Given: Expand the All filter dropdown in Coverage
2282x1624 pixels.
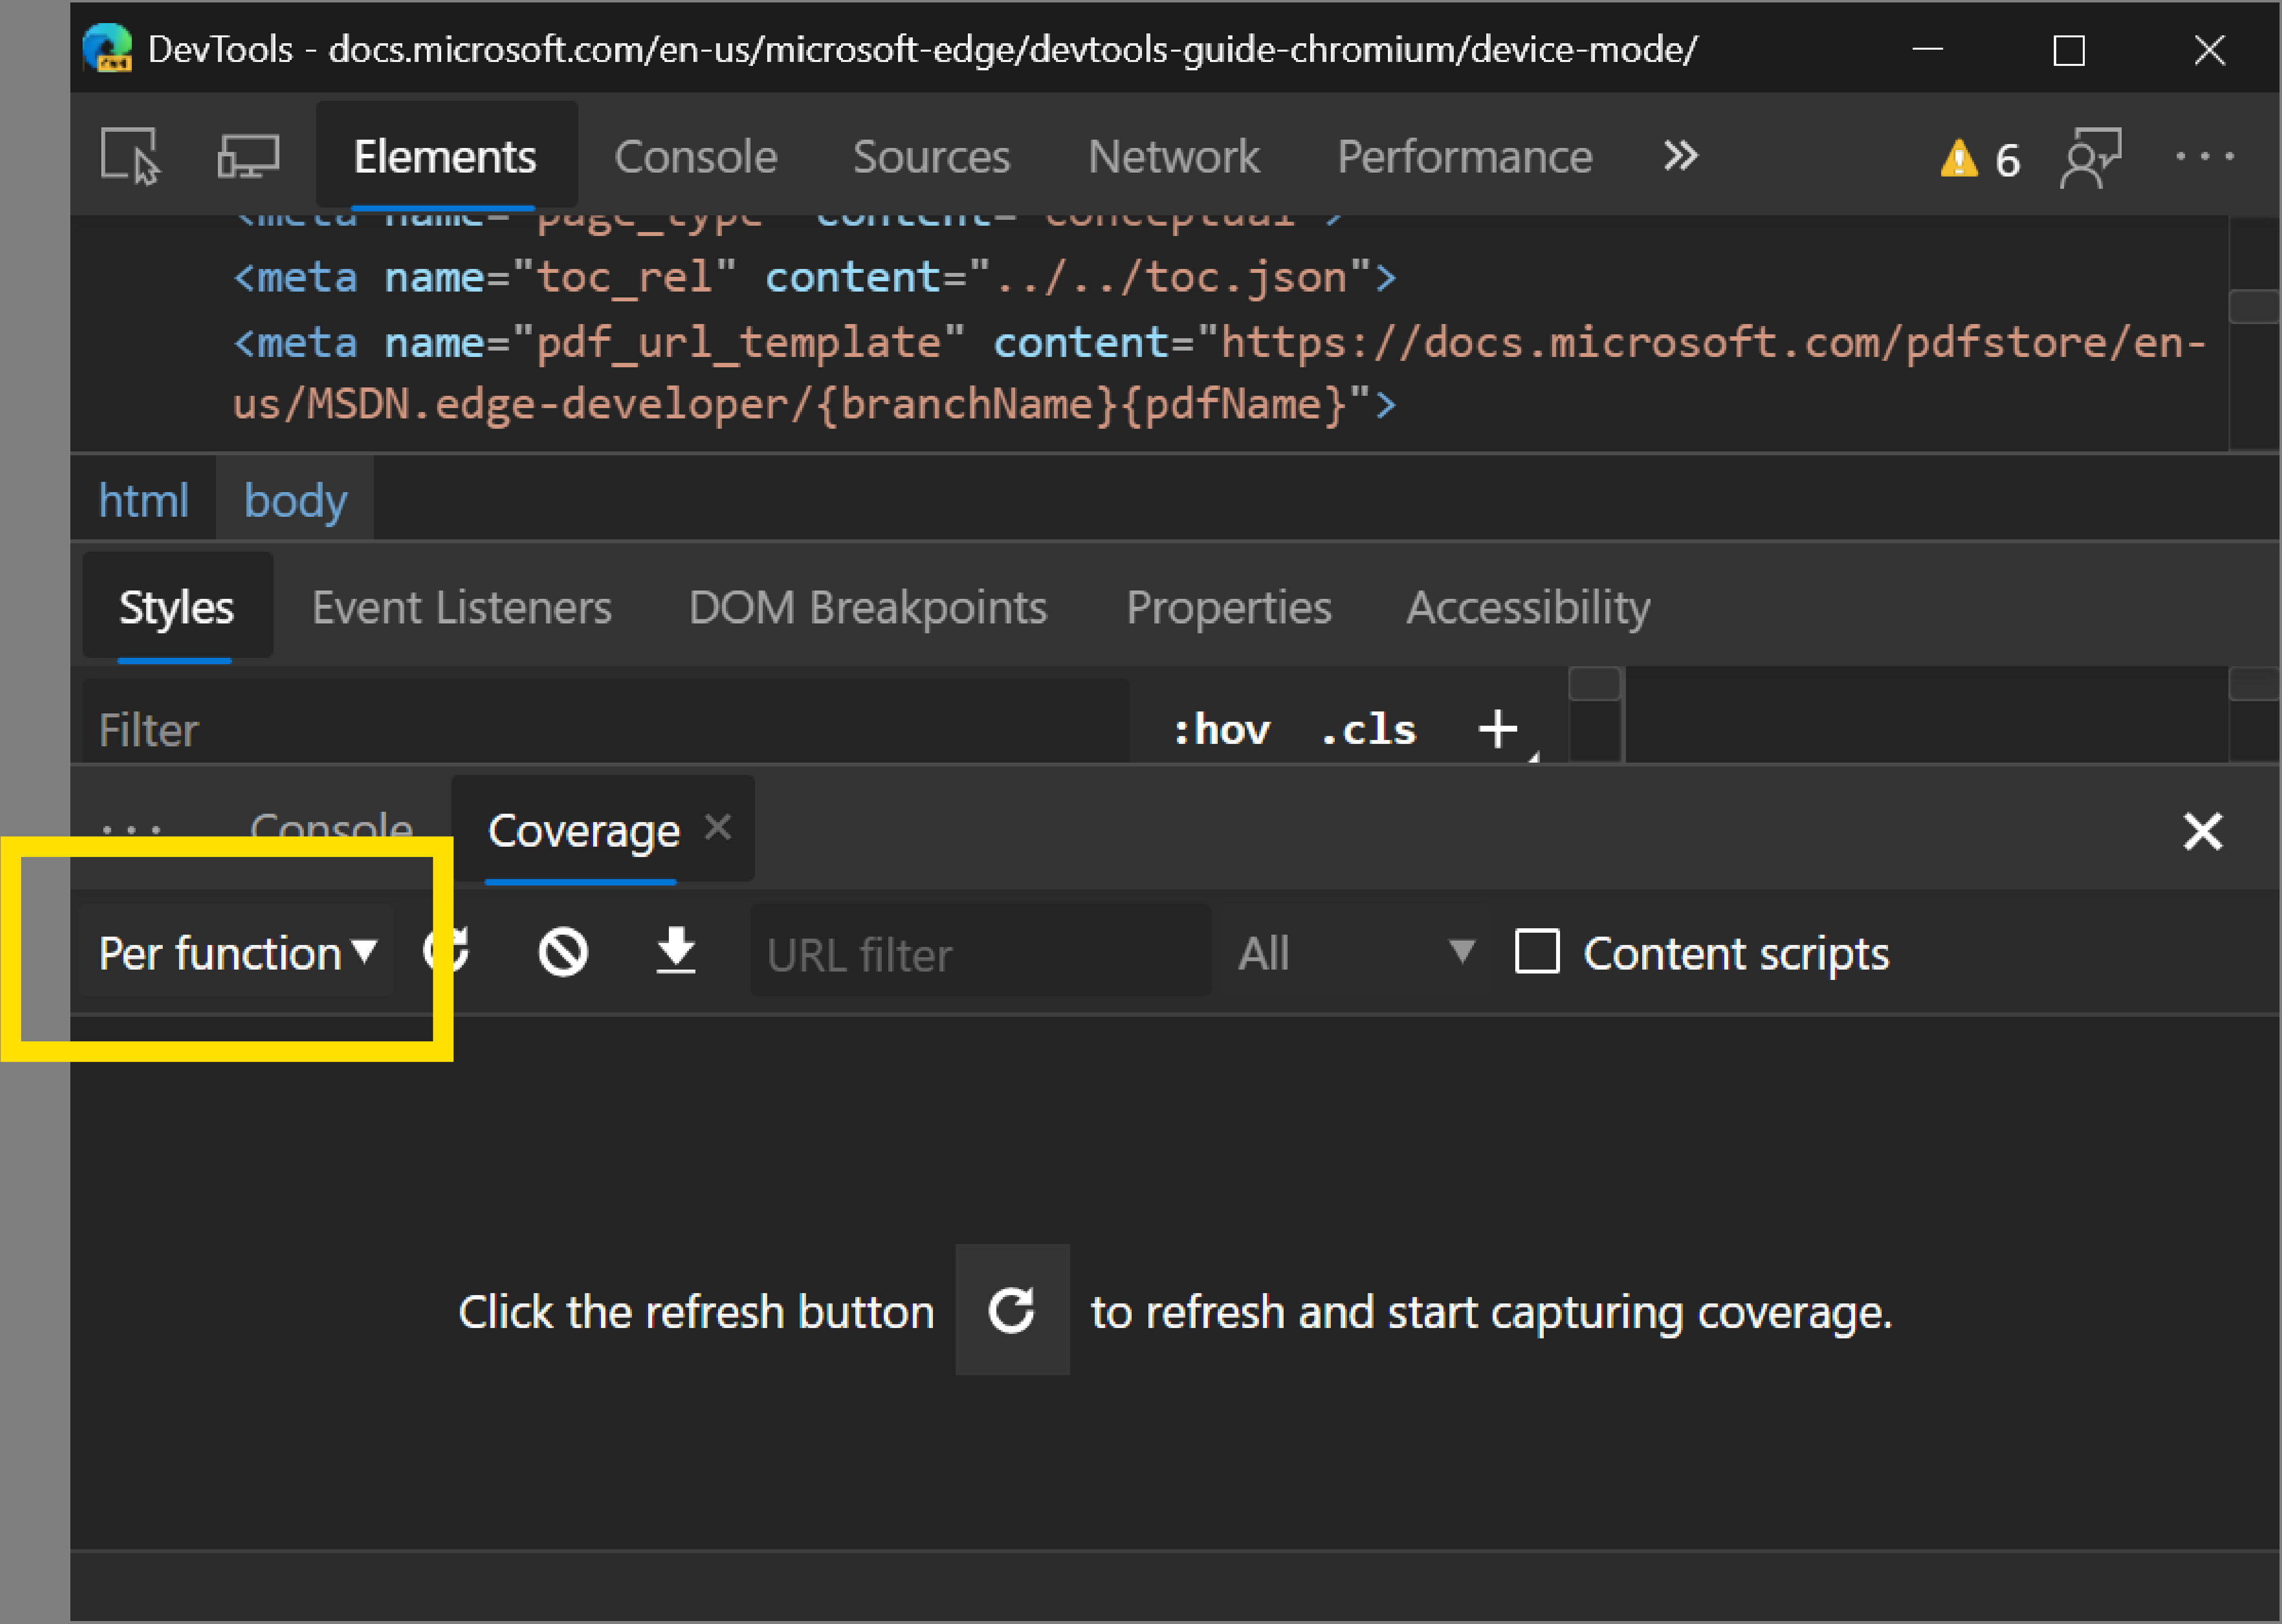Looking at the screenshot, I should click(1354, 952).
